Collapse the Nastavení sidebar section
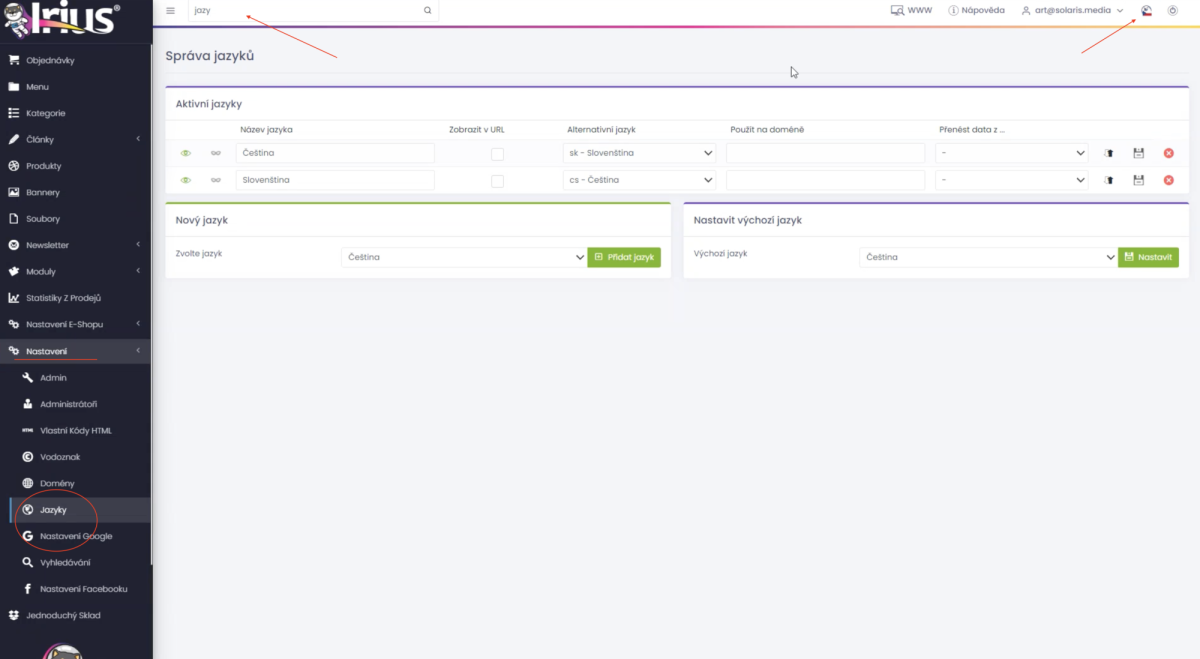The width and height of the screenshot is (1200, 659). (138, 351)
